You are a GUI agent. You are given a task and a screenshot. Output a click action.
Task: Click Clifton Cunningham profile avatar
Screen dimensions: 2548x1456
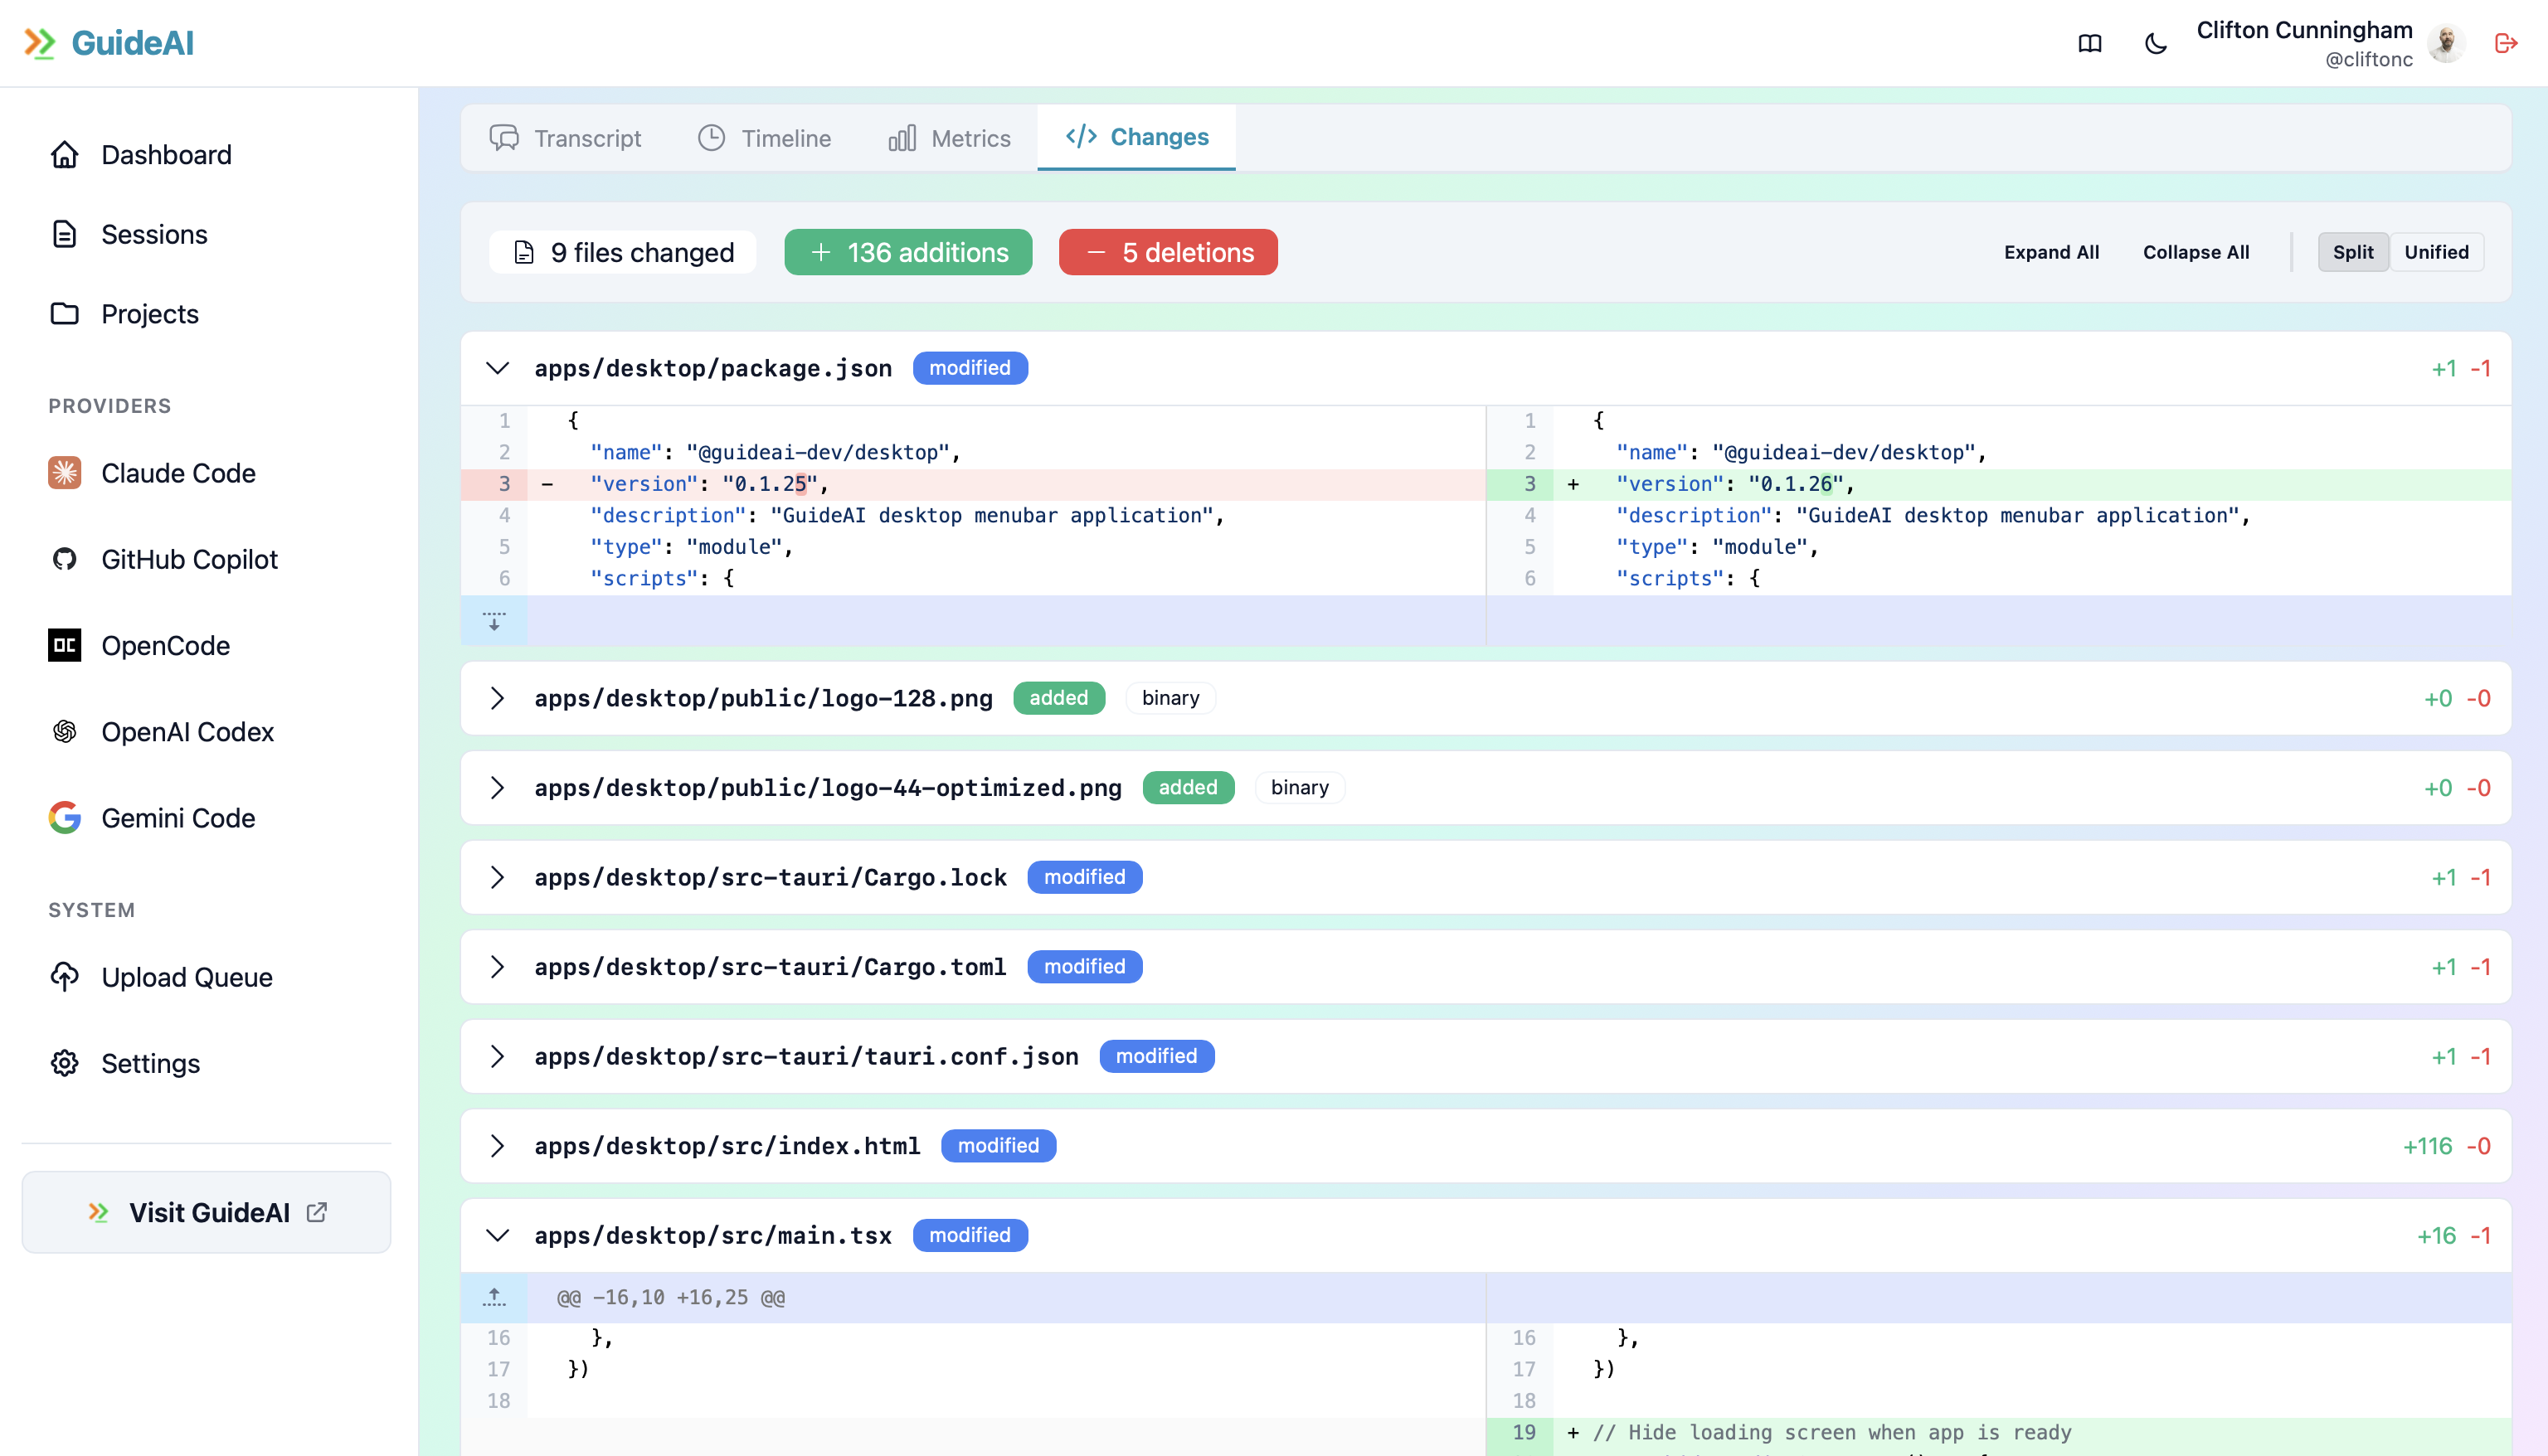click(x=2446, y=43)
